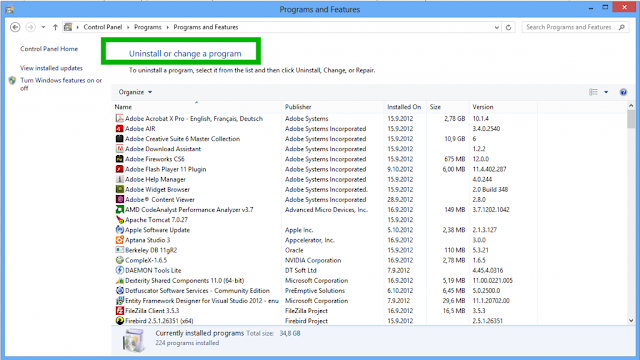This screenshot has height=360, width=640.
Task: Click the Firebird Project publisher cell
Action: tap(306, 321)
